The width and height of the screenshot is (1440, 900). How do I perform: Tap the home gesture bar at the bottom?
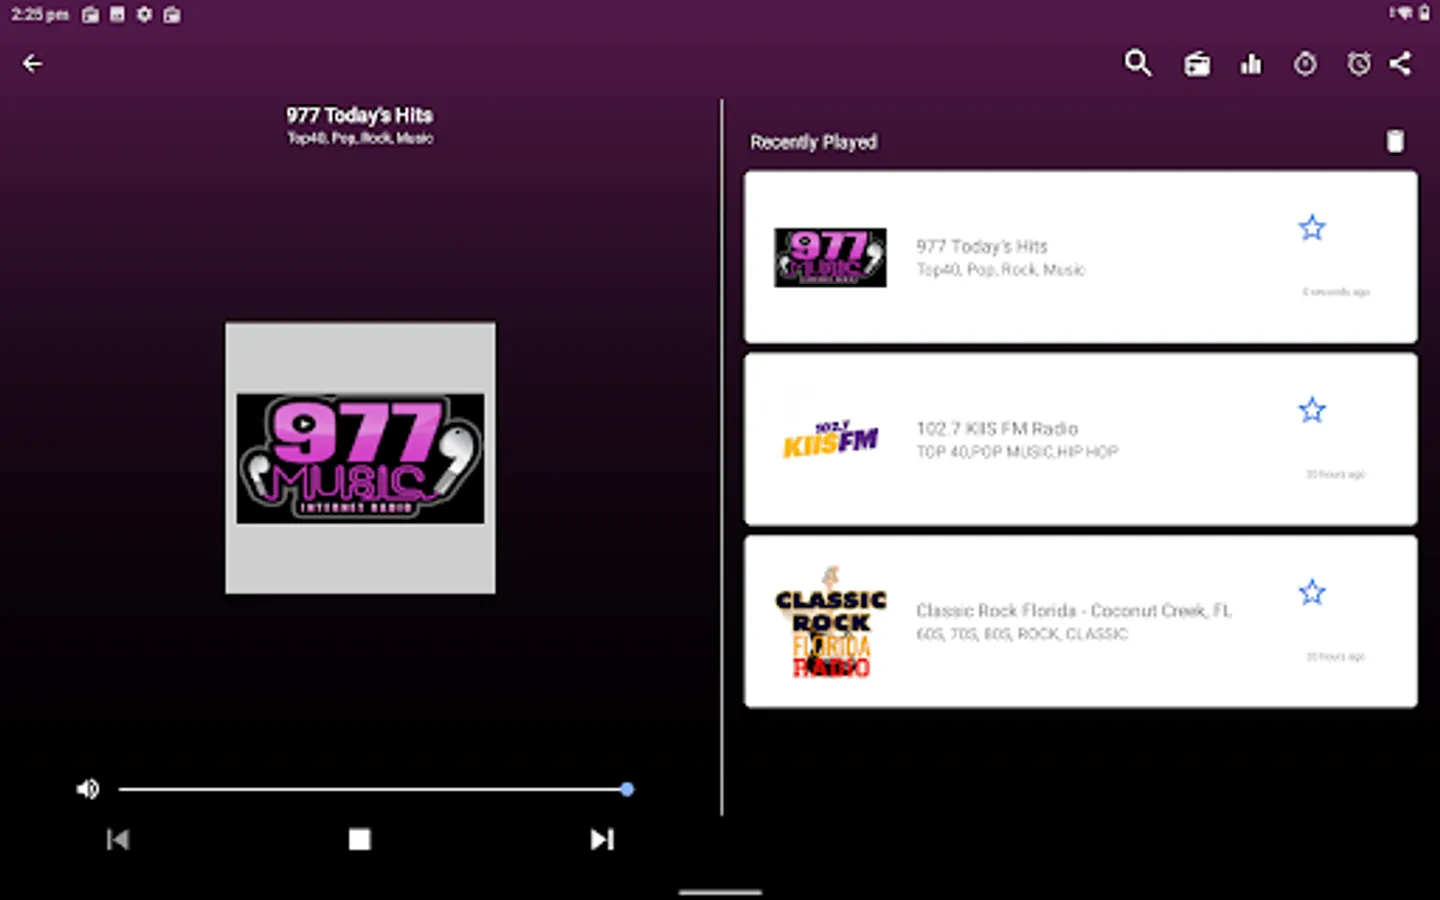pyautogui.click(x=720, y=892)
